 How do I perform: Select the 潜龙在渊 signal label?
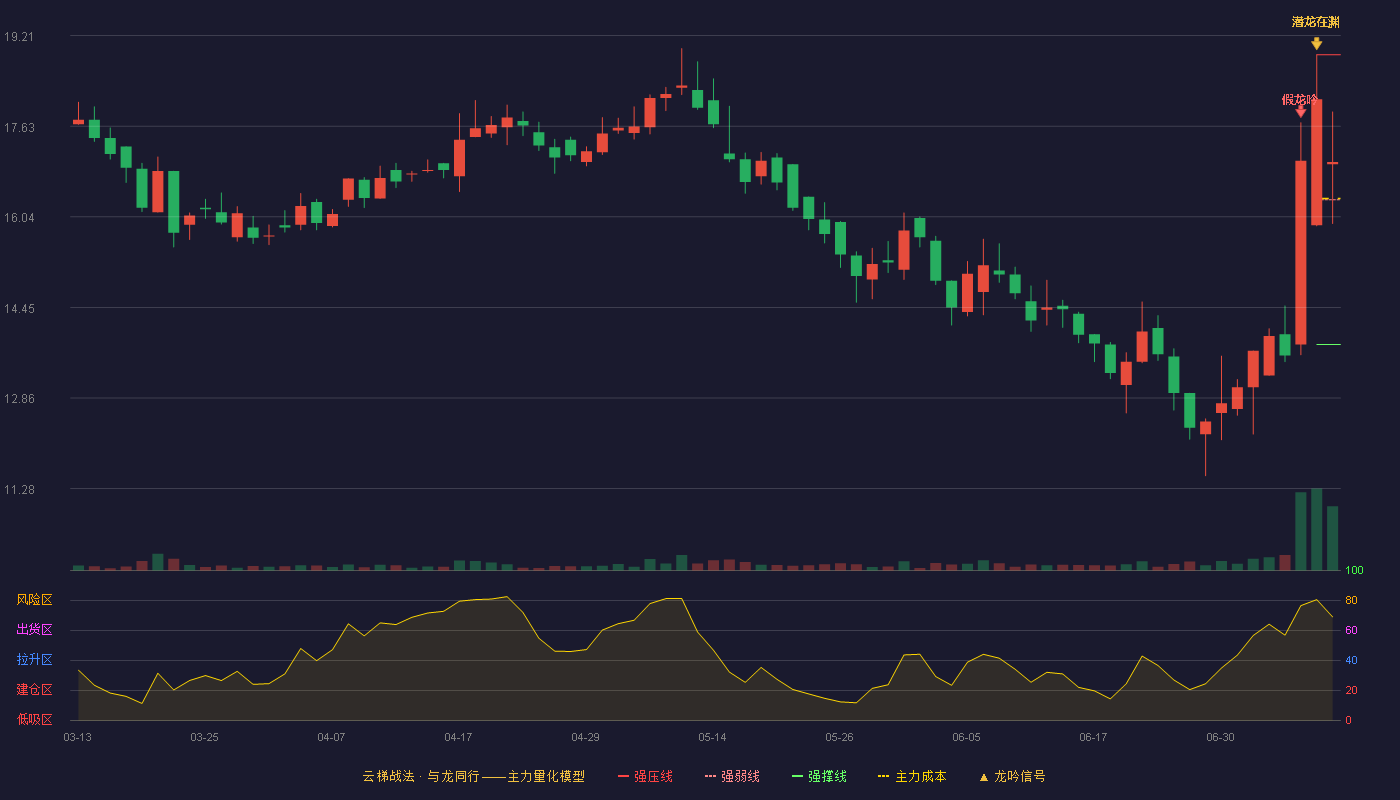pyautogui.click(x=1315, y=22)
